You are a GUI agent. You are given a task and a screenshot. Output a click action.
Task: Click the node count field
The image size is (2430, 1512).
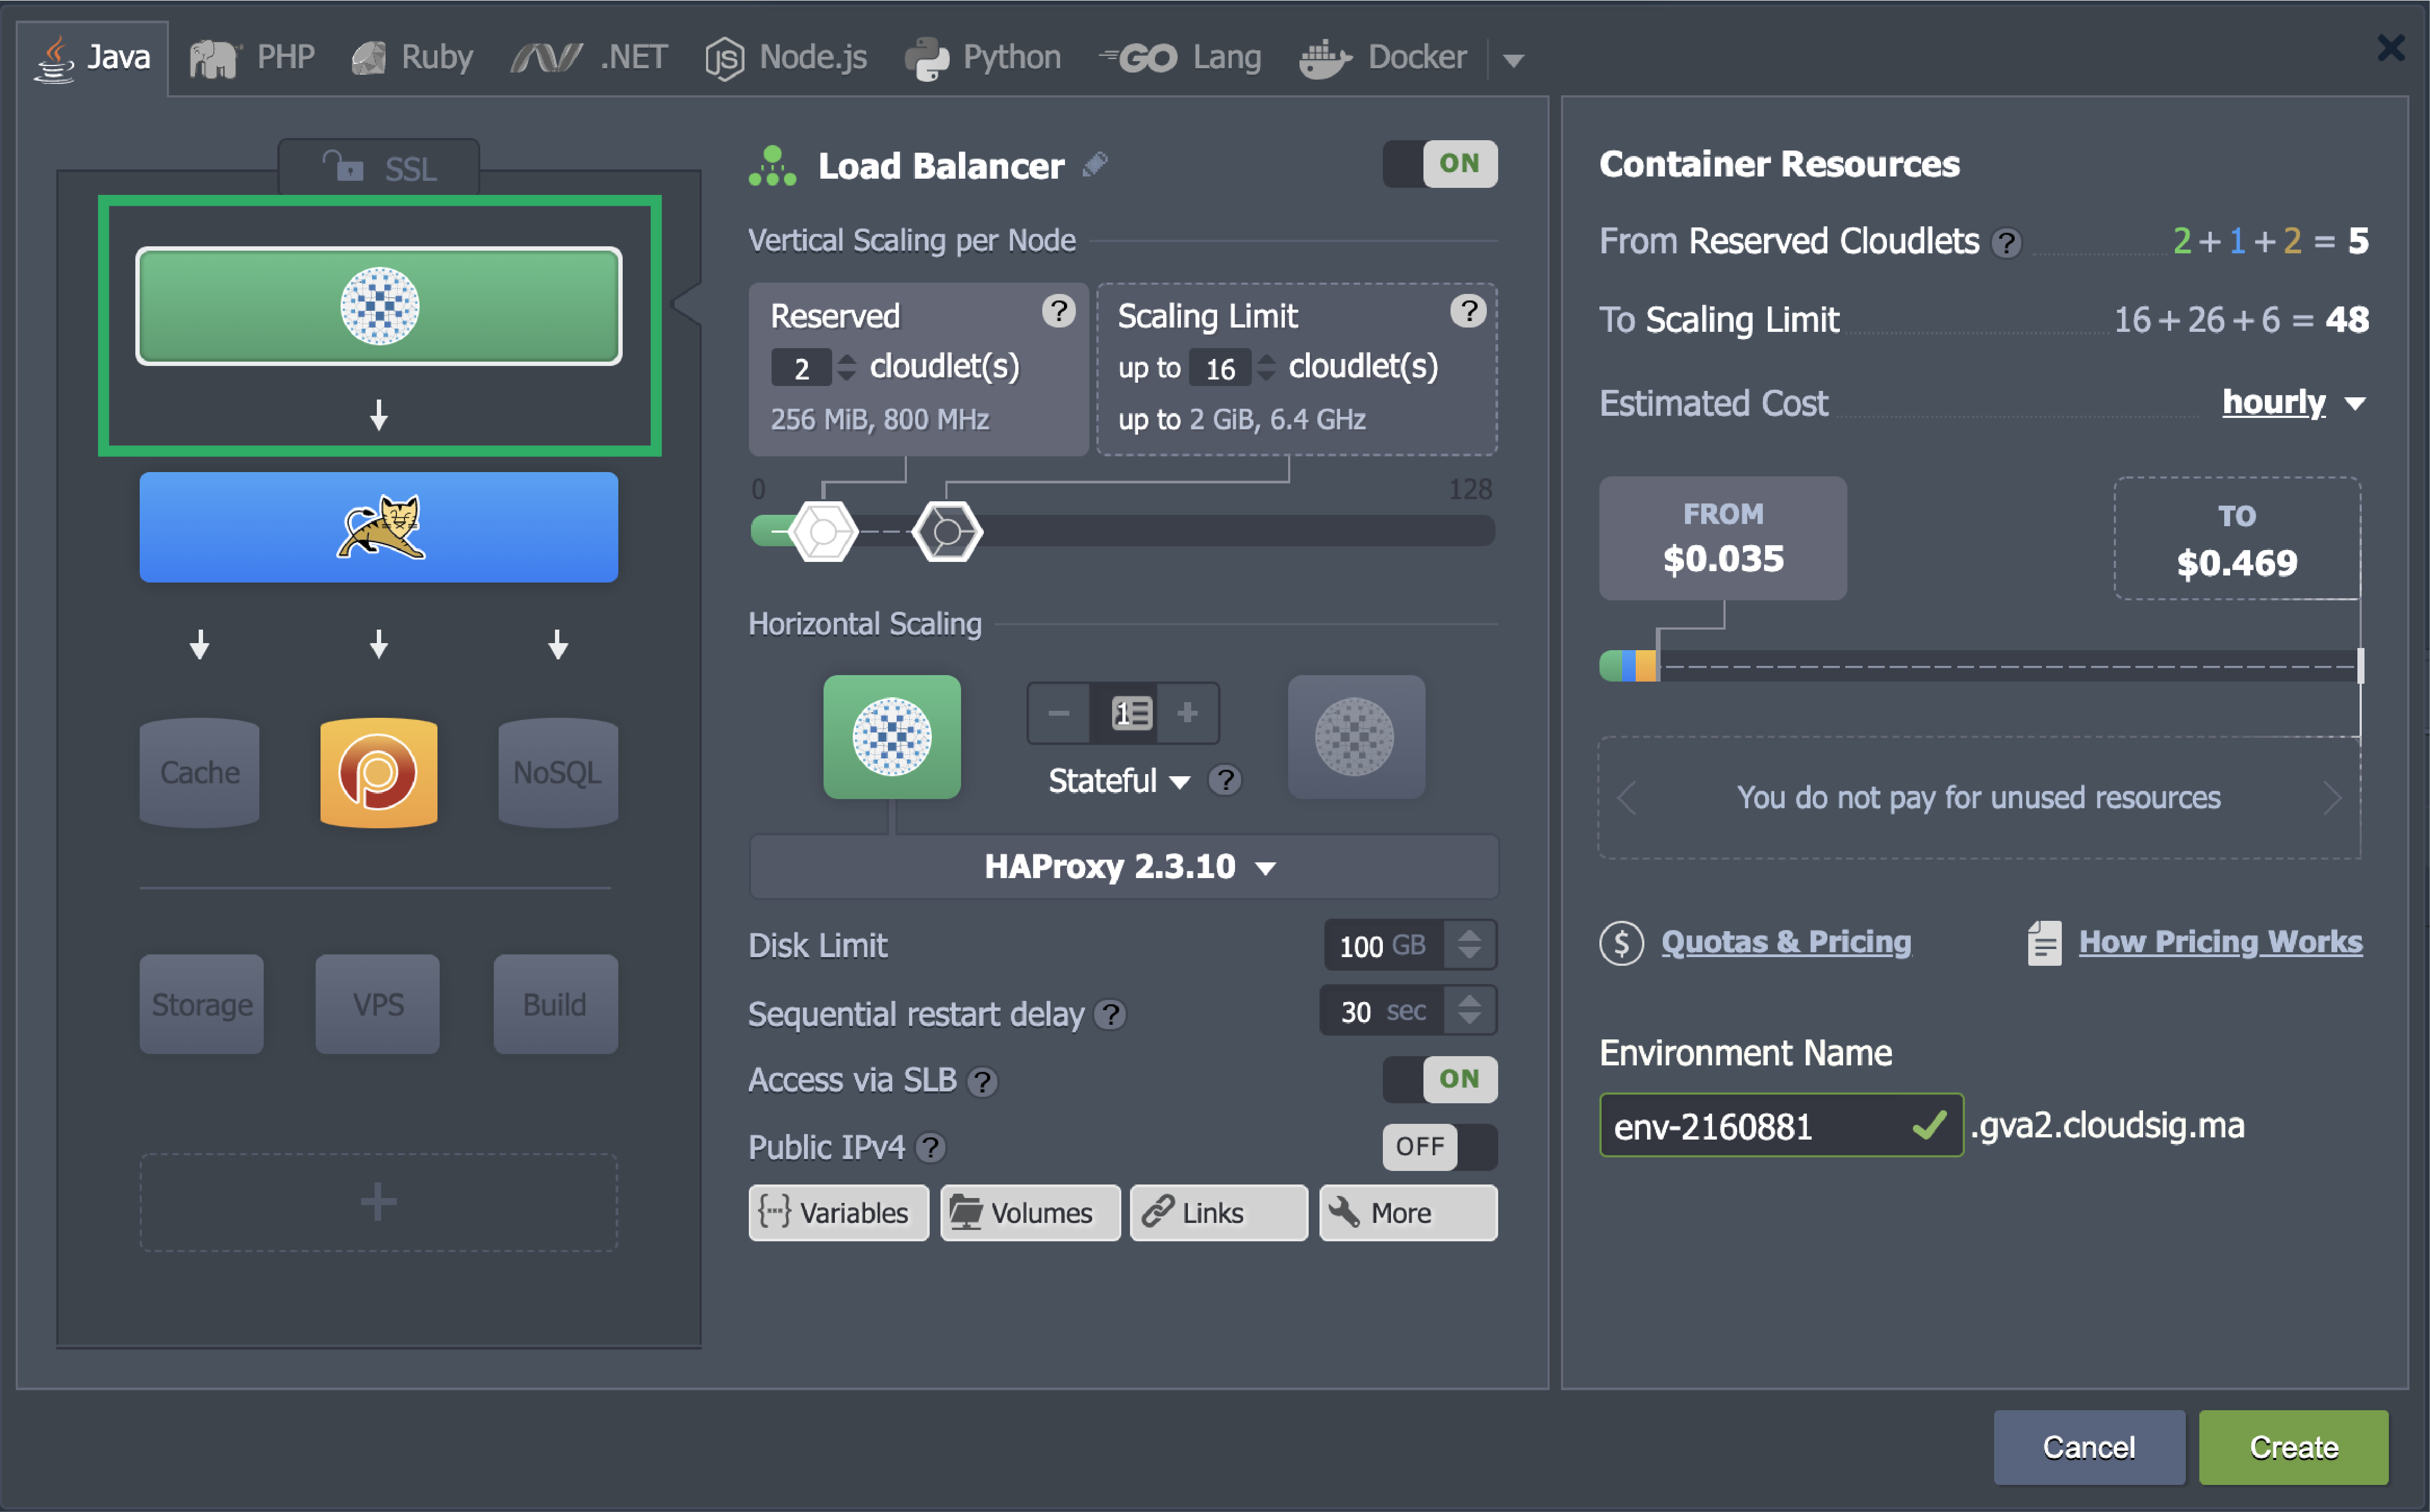point(1124,713)
